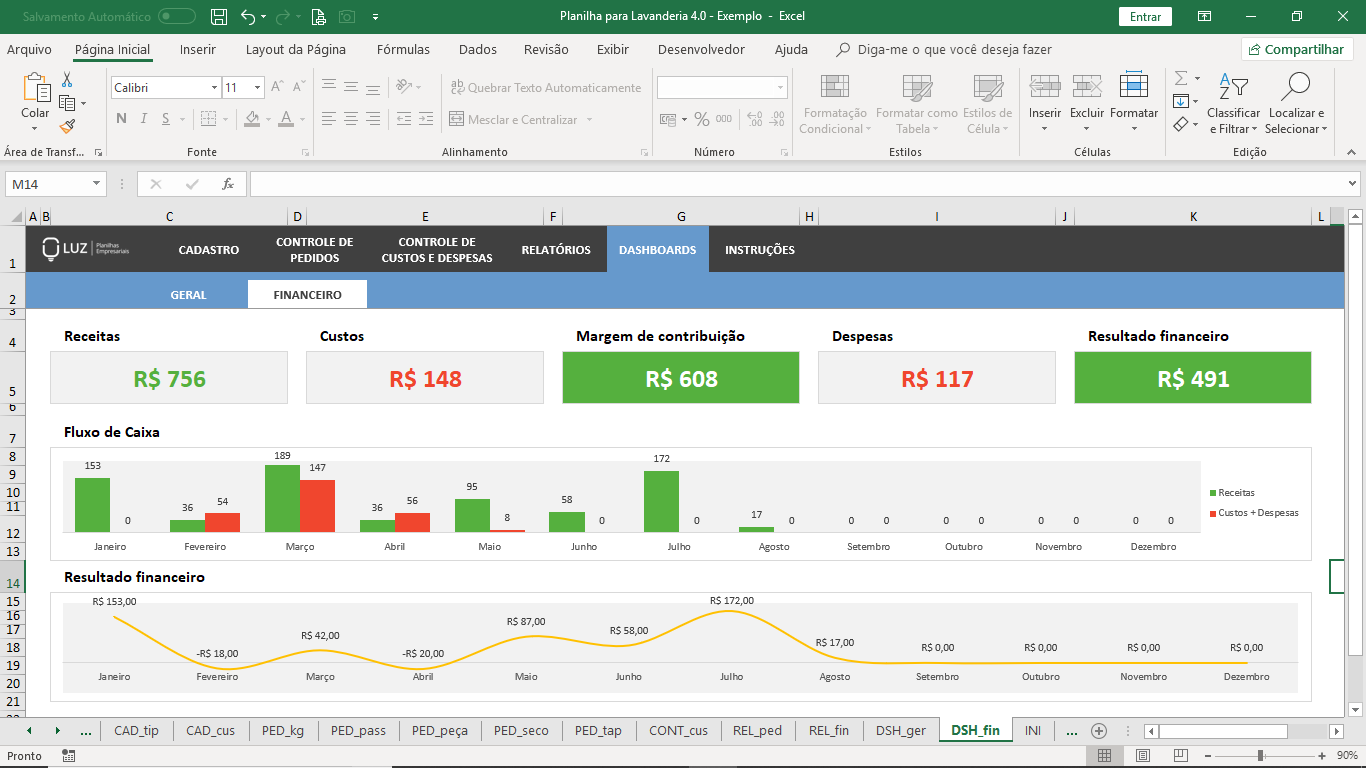Open the Calibri font name dropdown

pos(214,88)
